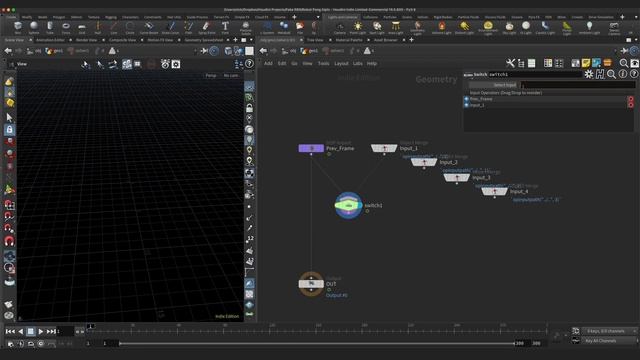Open the viewport View dropdown
Viewport: 640px width, 360px height.
(x=21, y=64)
